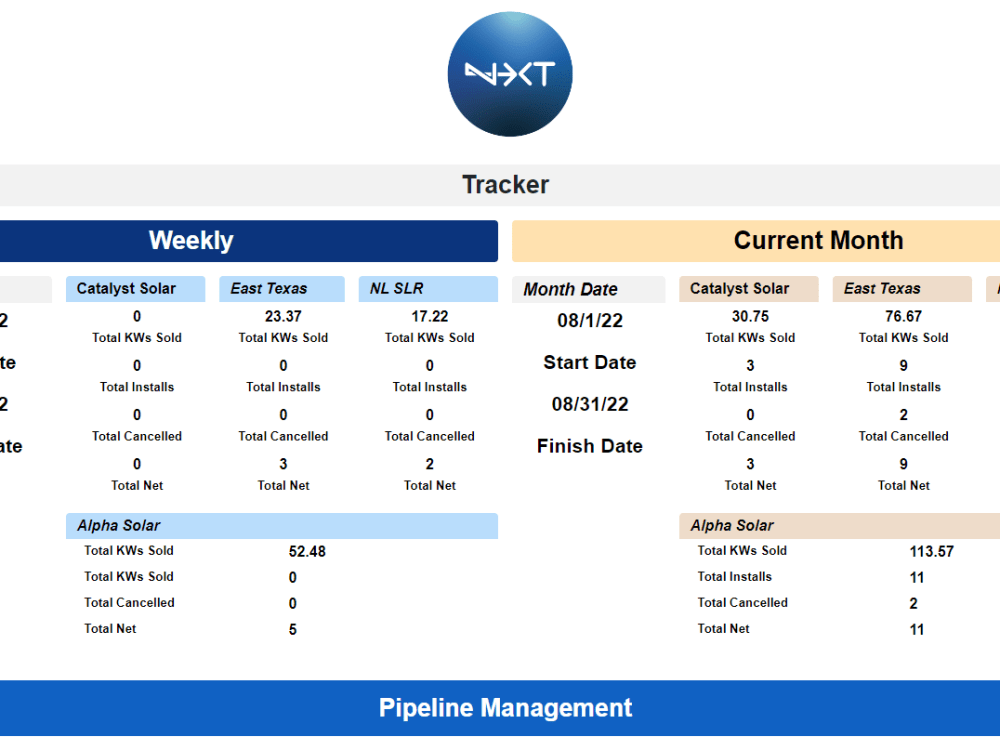Click Catalyst Solar monthly KWs value 30.75

point(751,316)
